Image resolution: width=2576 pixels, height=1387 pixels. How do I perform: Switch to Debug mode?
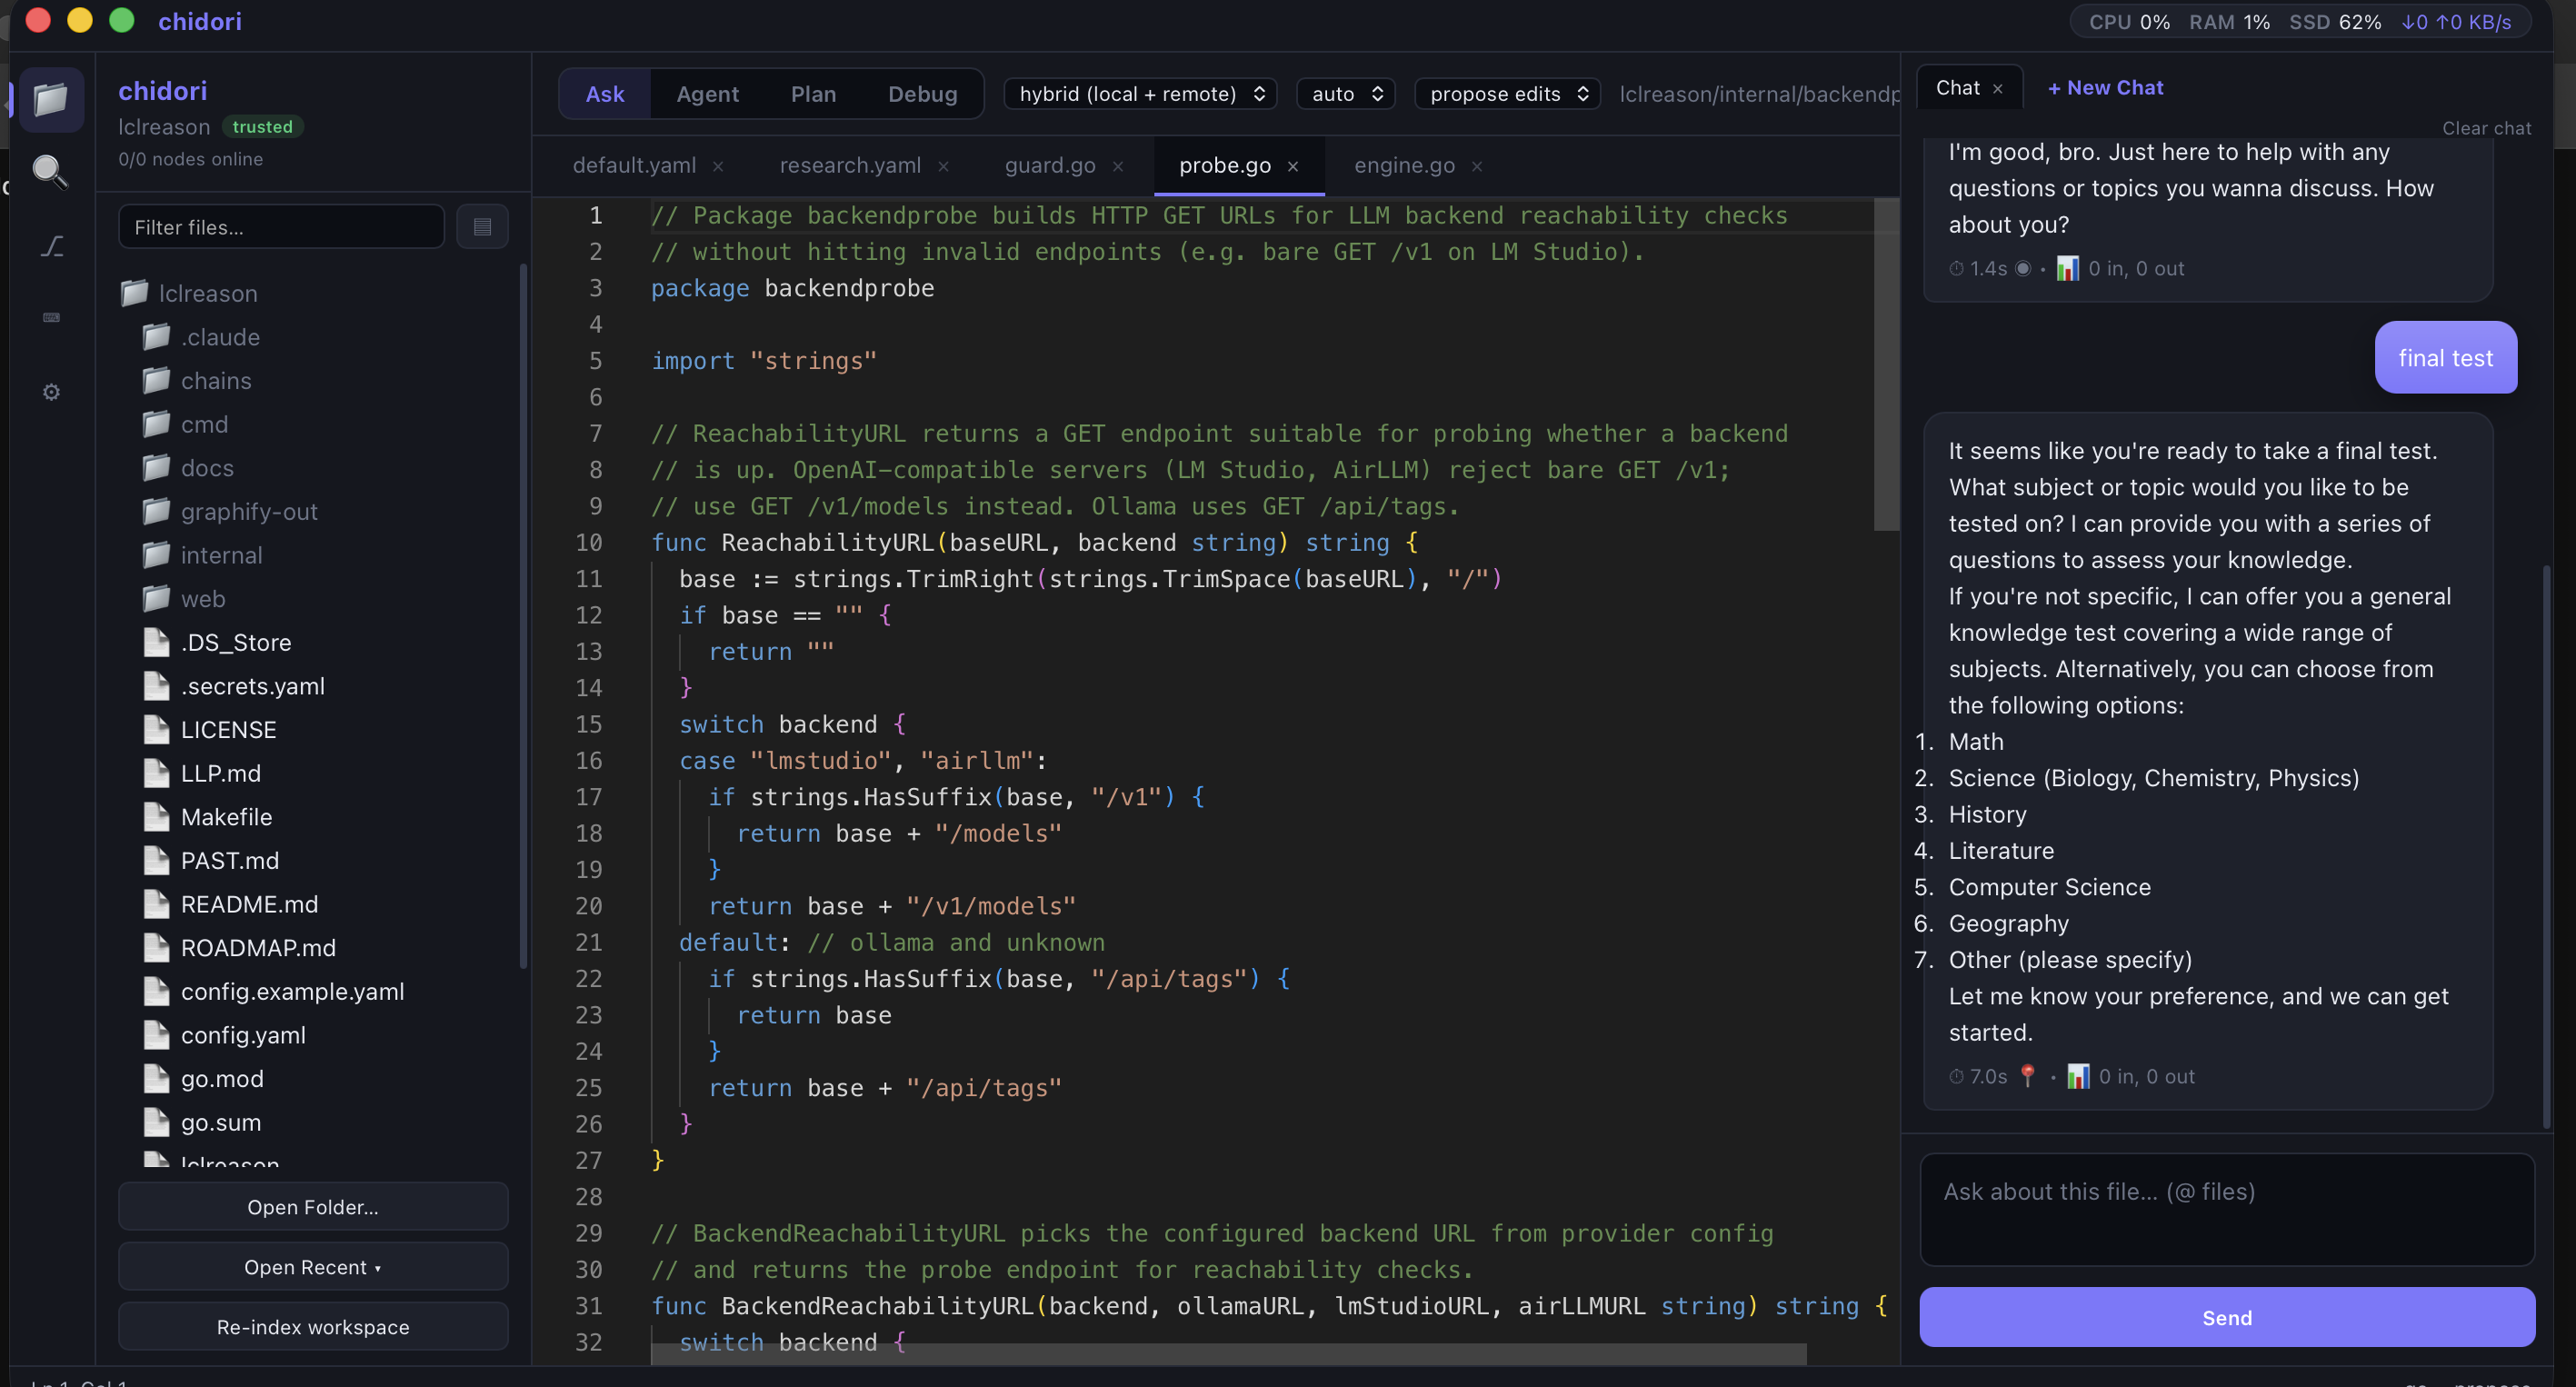(x=923, y=94)
